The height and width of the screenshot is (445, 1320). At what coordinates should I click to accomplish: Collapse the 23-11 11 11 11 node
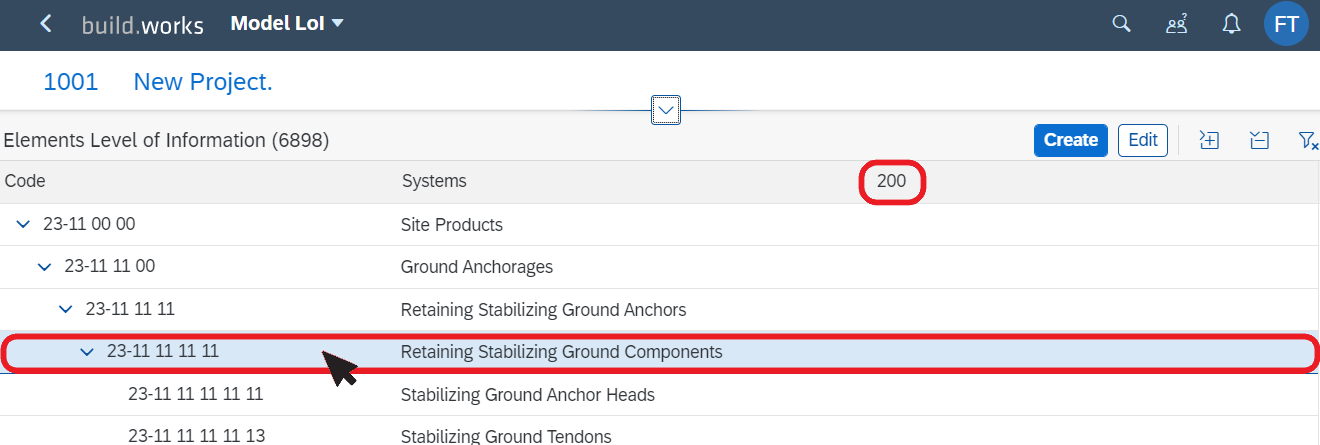click(x=87, y=352)
